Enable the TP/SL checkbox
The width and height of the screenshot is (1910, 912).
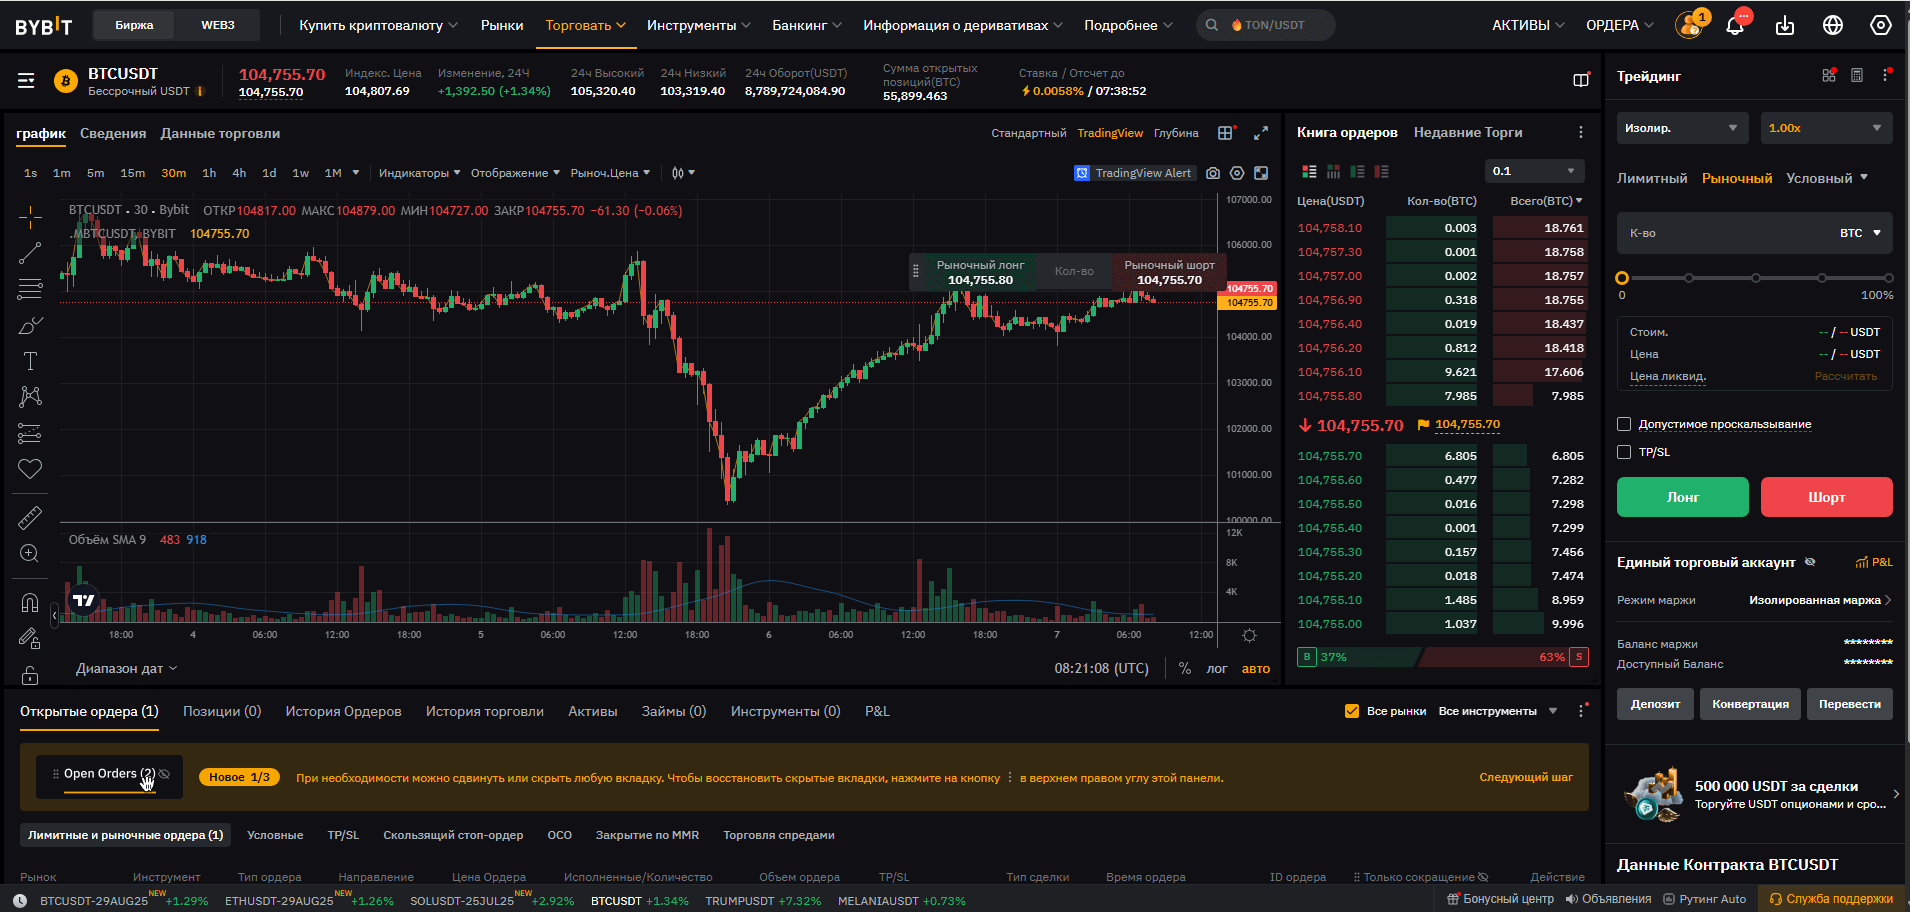pos(1624,452)
